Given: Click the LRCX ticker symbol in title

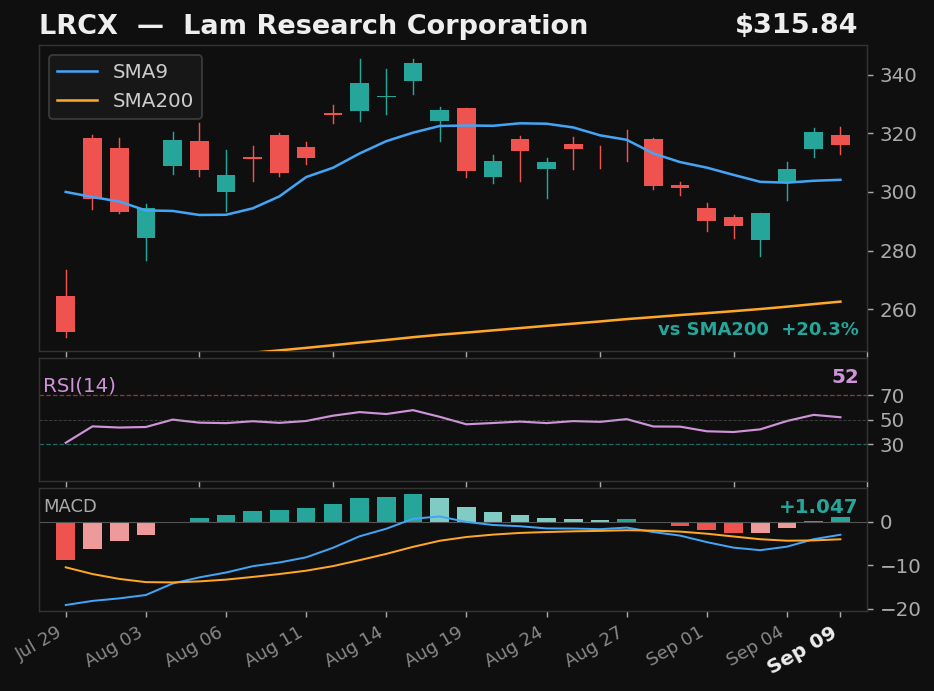Looking at the screenshot, I should point(79,25).
